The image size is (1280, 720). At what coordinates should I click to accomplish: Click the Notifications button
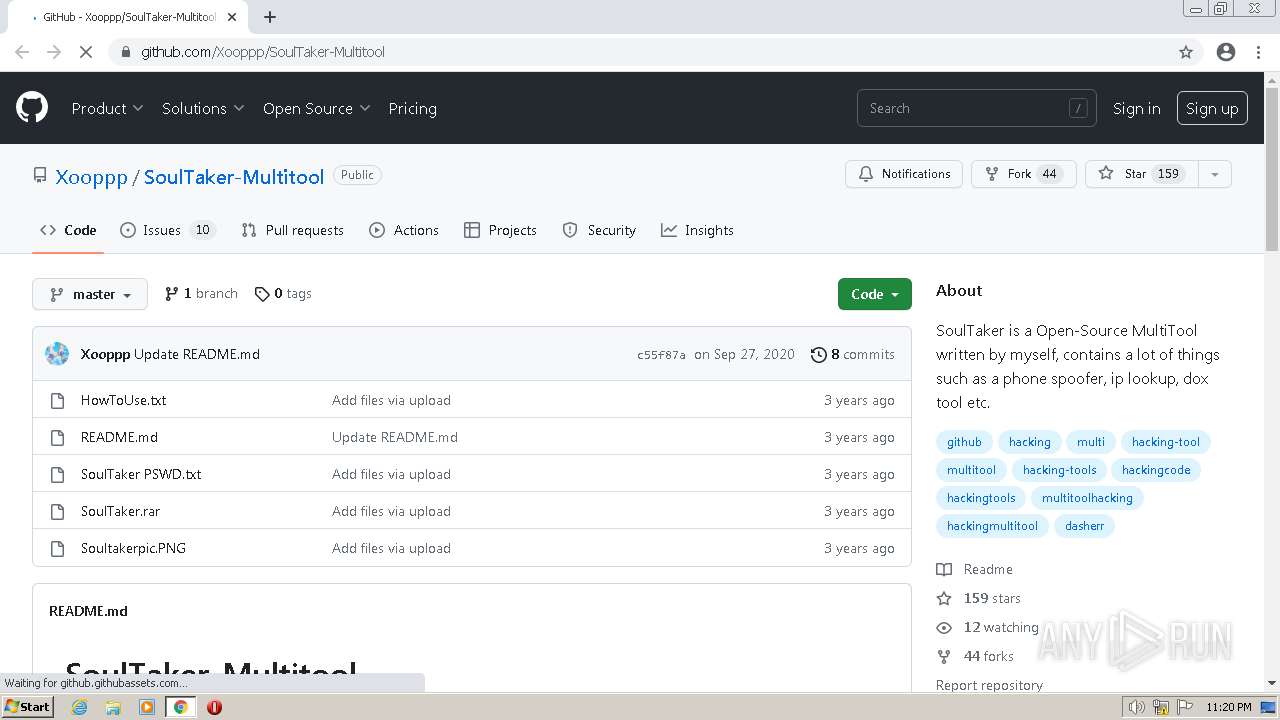(x=904, y=174)
